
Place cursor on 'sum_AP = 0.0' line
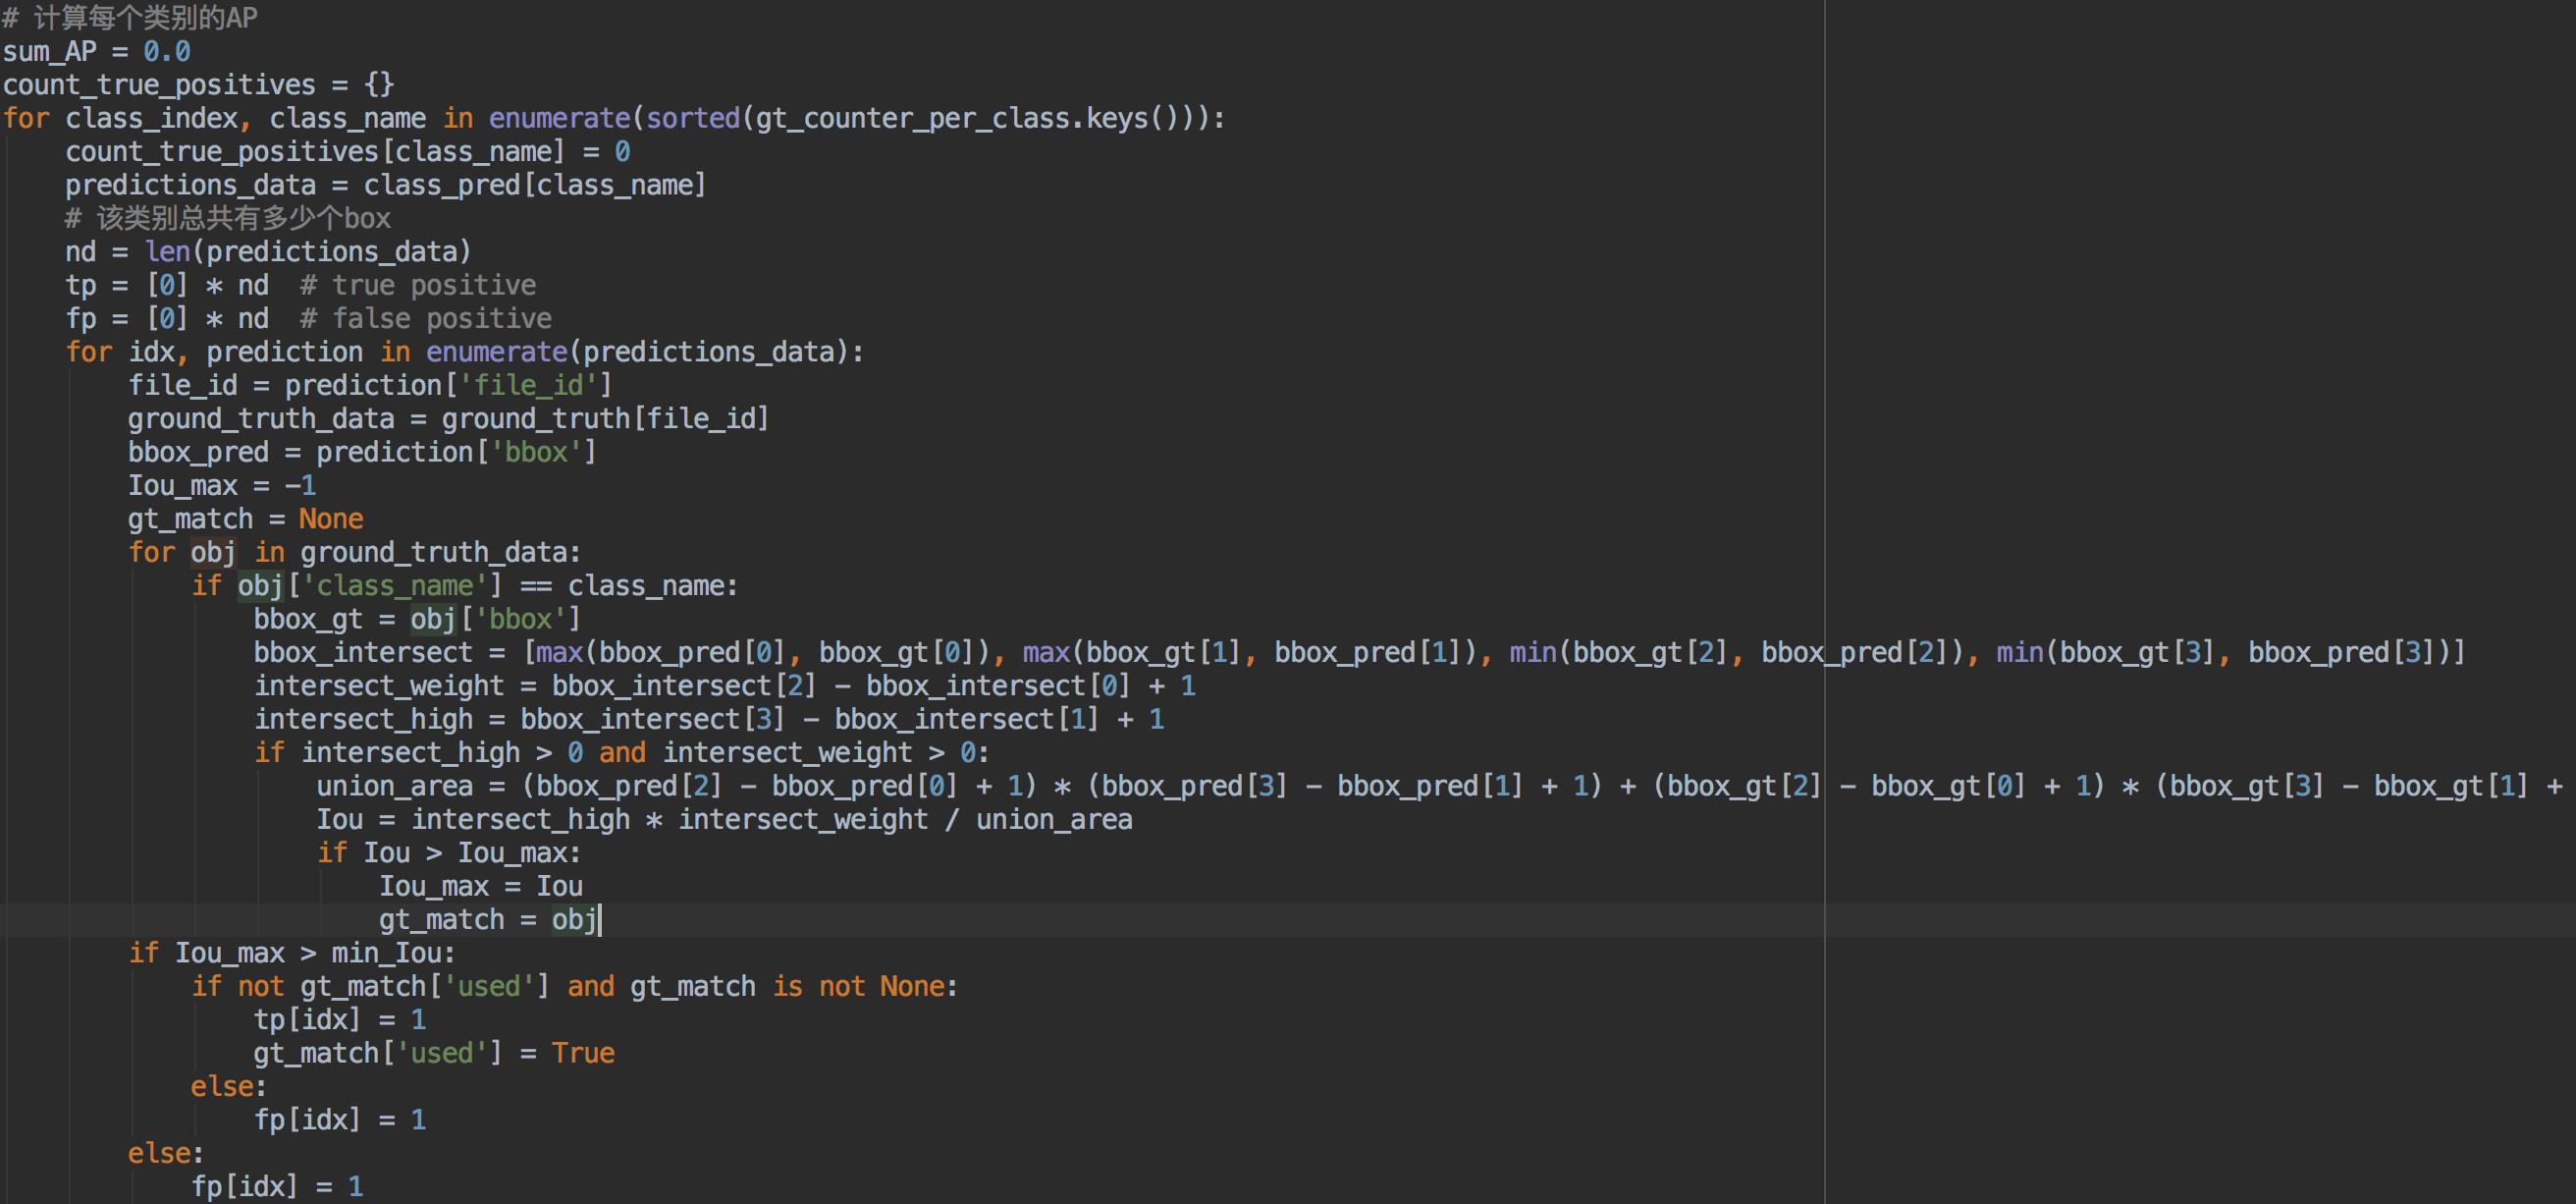click(96, 51)
